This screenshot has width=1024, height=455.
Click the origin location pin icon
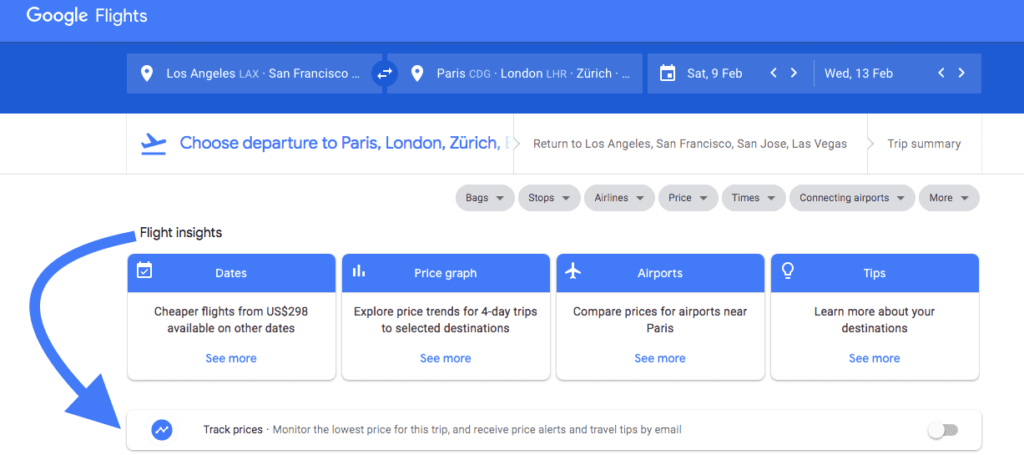pos(147,73)
